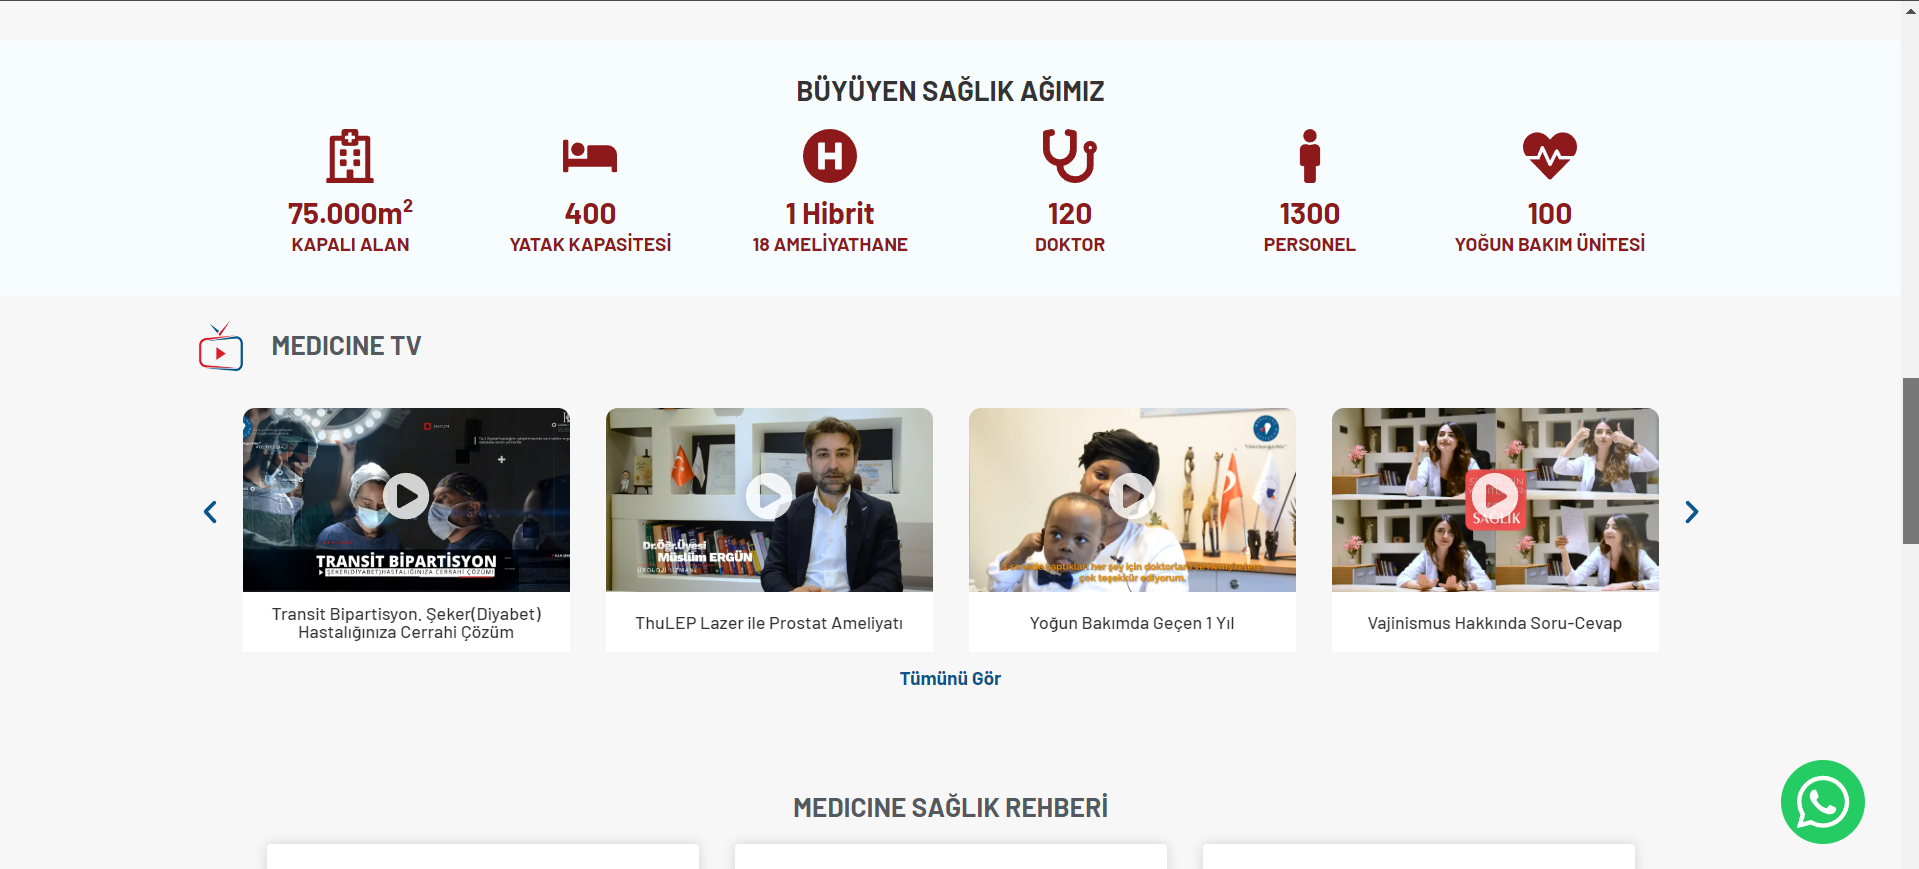Open the Vajinismus Hakkında Soru-Cevap title
Image resolution: width=1919 pixels, height=869 pixels.
[1495, 623]
